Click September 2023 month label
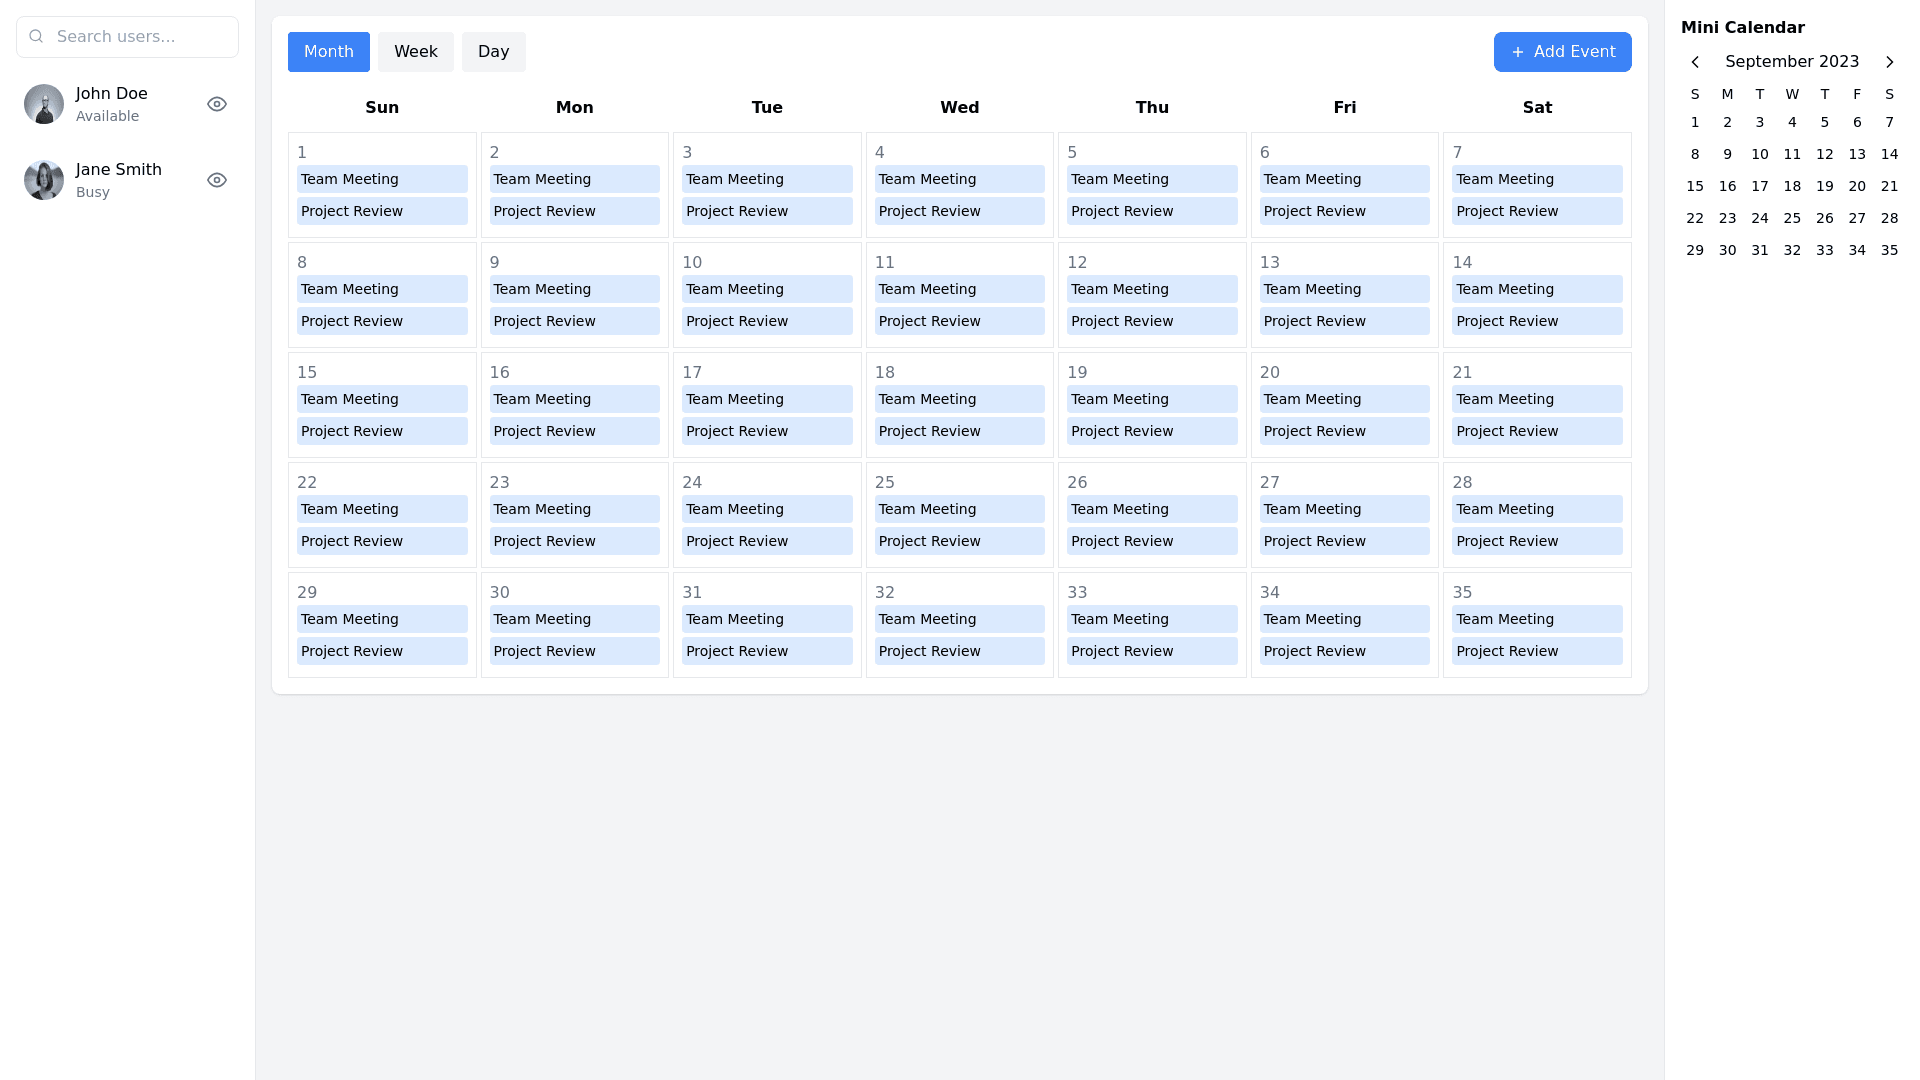The image size is (1920, 1080). (x=1791, y=62)
